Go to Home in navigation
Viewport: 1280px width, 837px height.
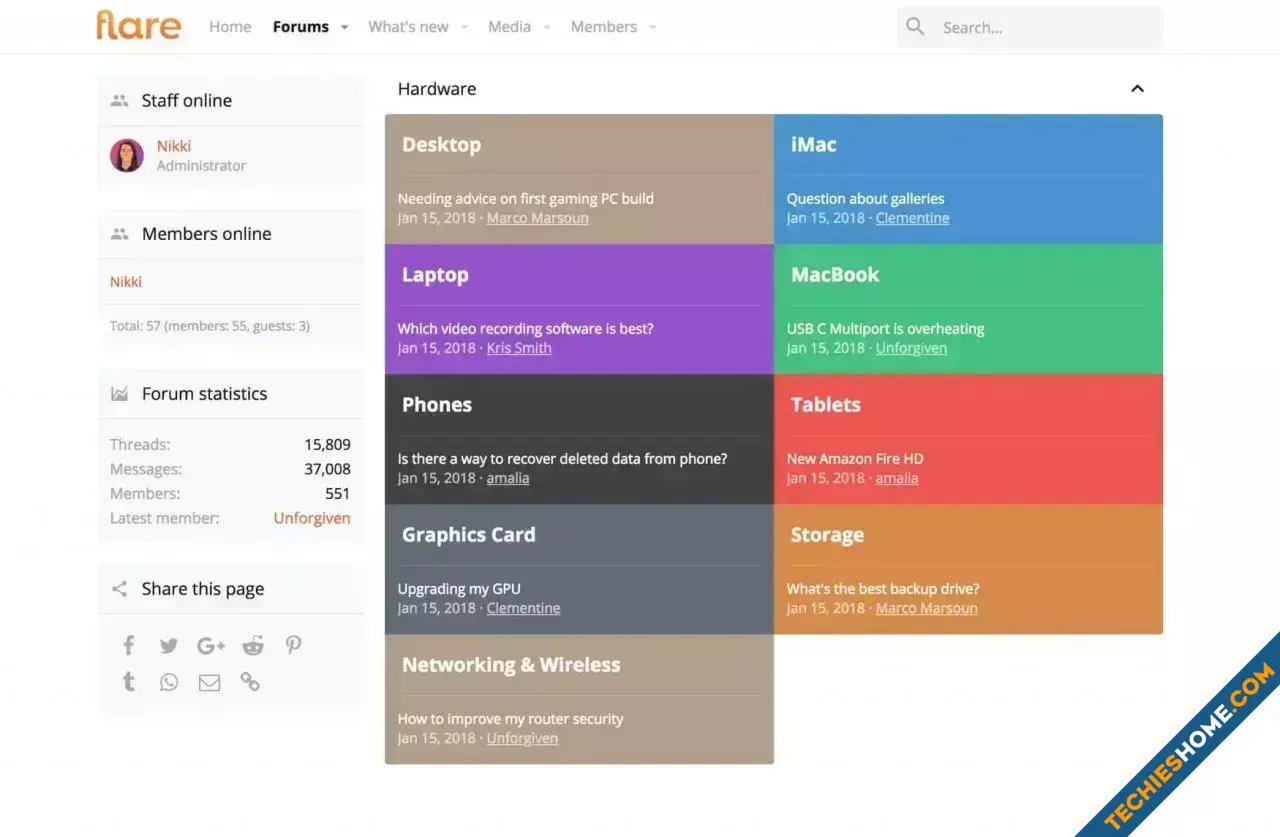[x=230, y=27]
